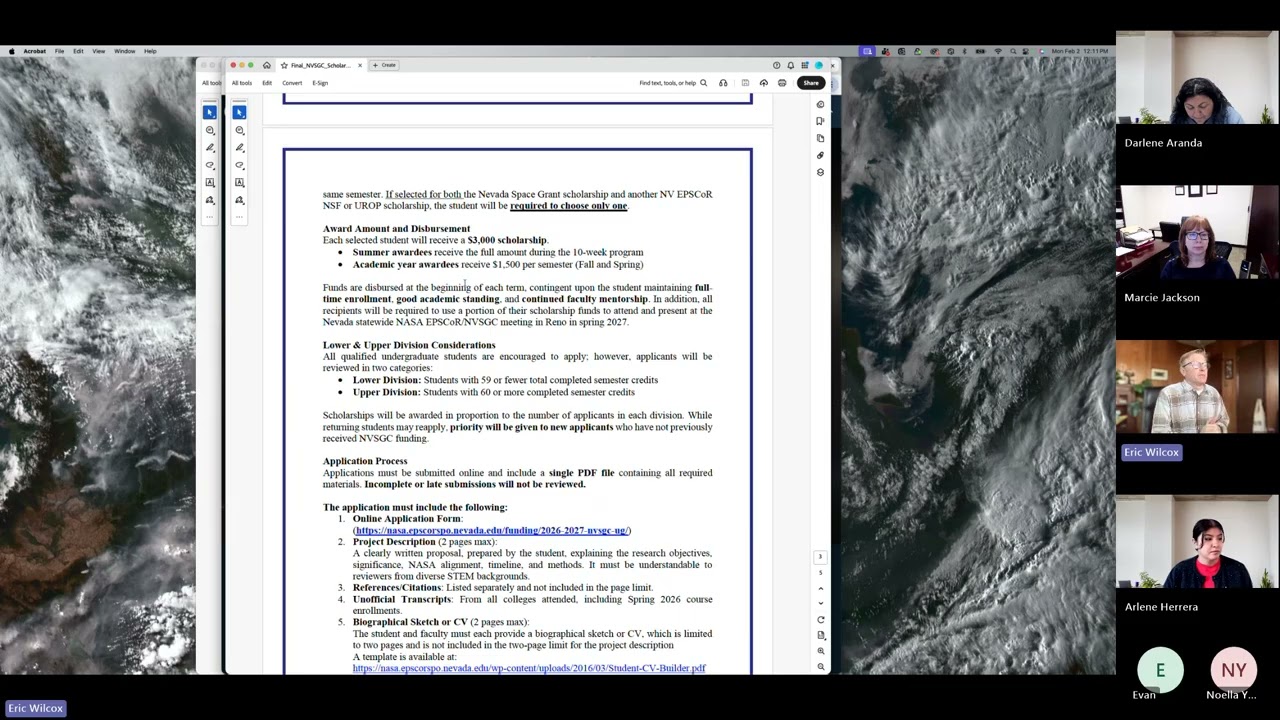Zoom in with the plus magnifier icon
The image size is (1280, 720).
(821, 651)
